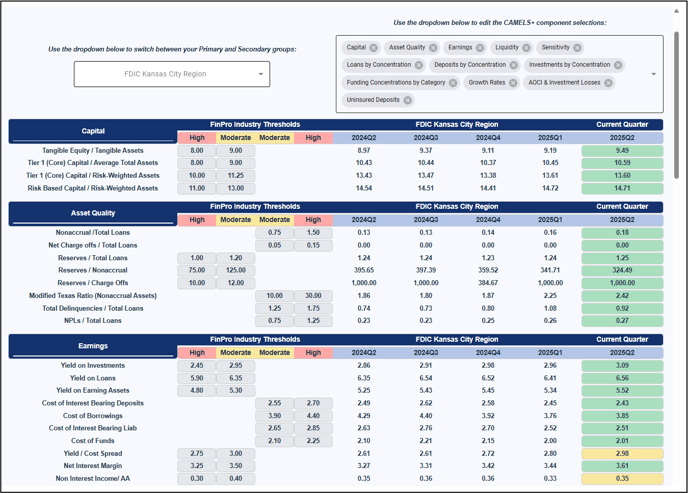The image size is (688, 493).
Task: Remove the Earnings chip
Action: coord(480,48)
